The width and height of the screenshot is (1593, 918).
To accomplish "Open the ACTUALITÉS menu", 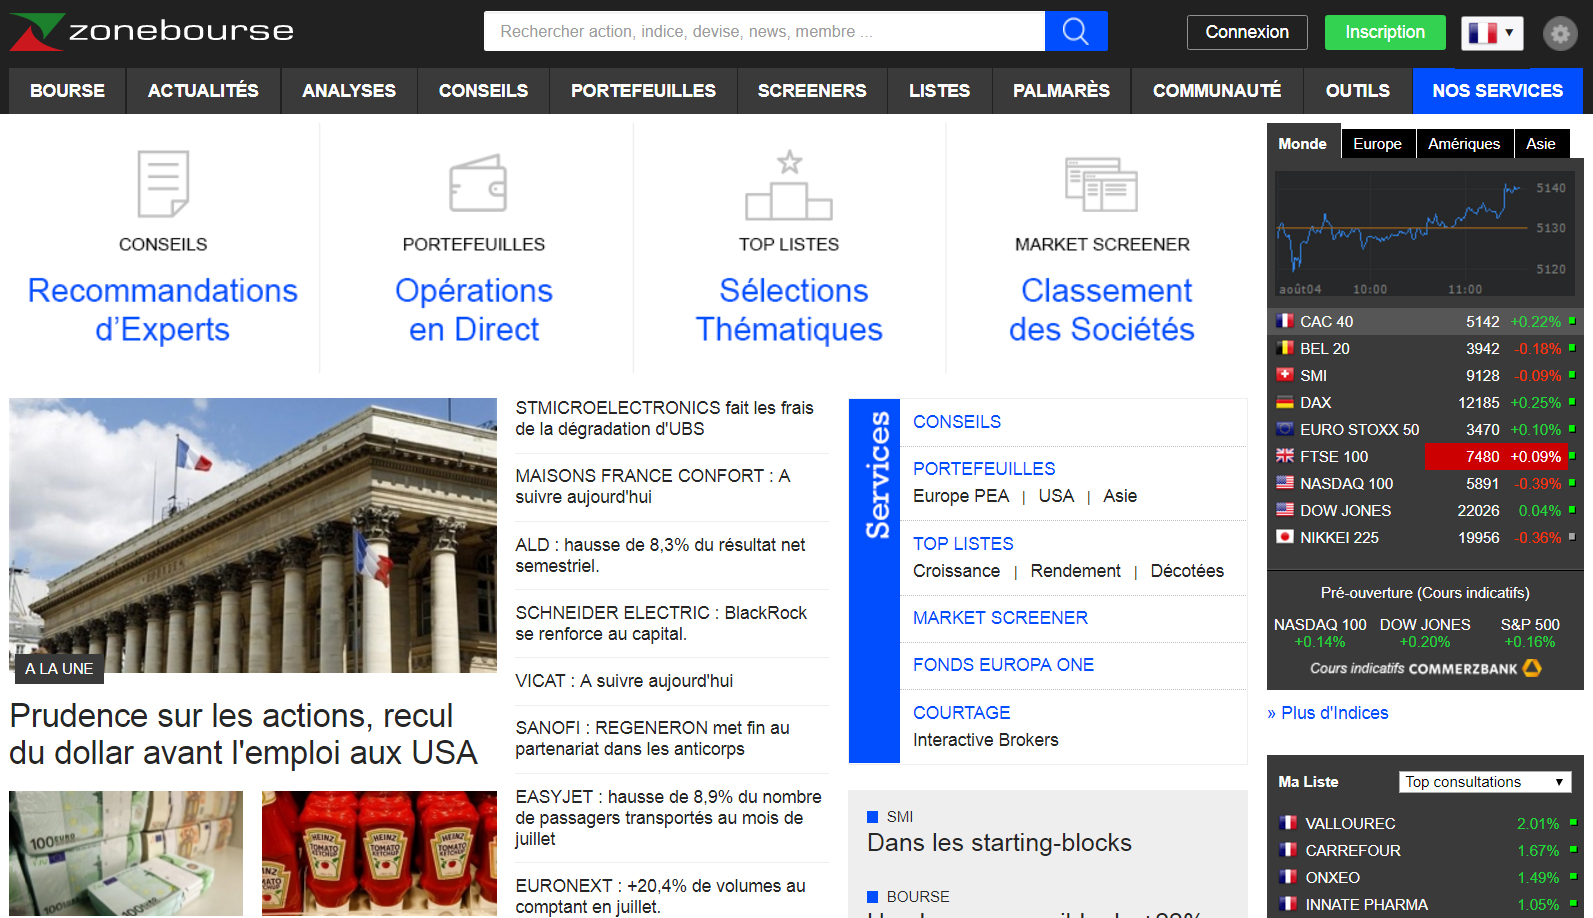I will [x=203, y=91].
